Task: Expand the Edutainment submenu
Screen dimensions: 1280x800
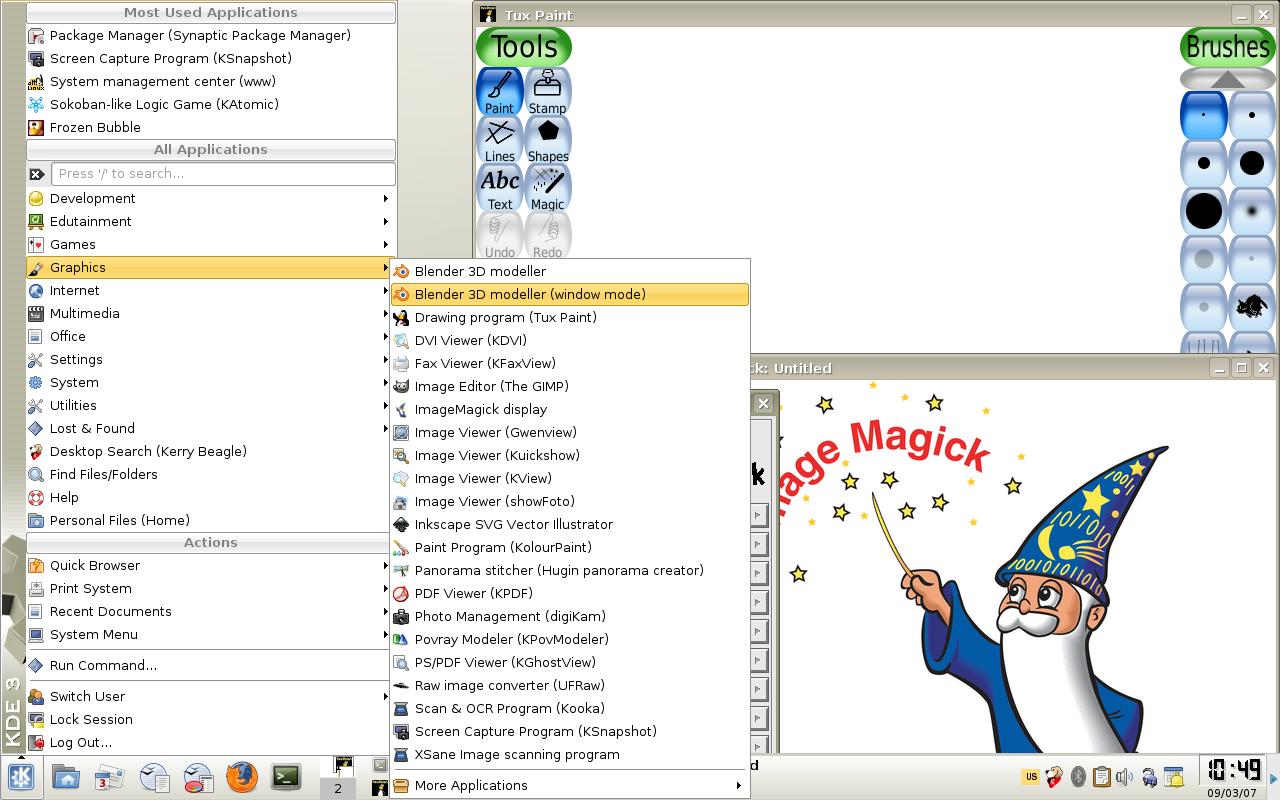Action: coord(211,221)
